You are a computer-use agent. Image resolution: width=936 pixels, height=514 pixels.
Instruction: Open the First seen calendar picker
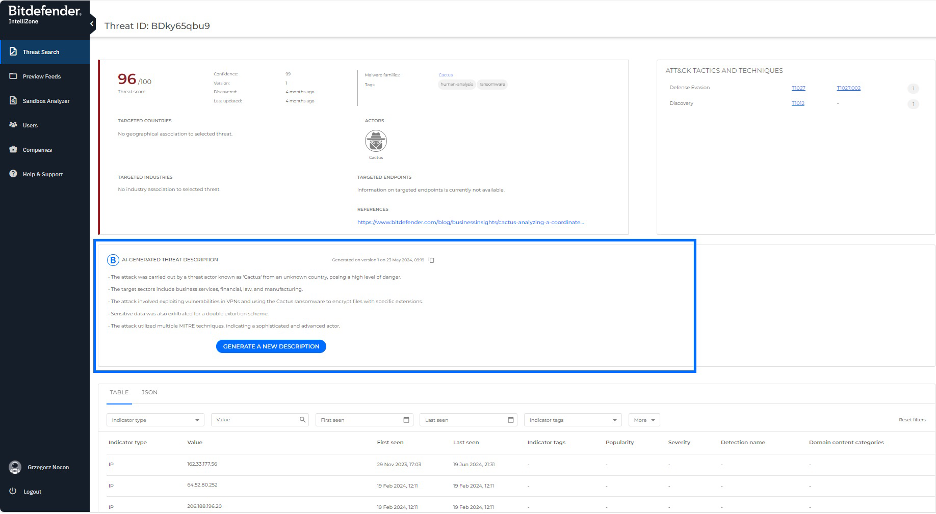[406, 420]
